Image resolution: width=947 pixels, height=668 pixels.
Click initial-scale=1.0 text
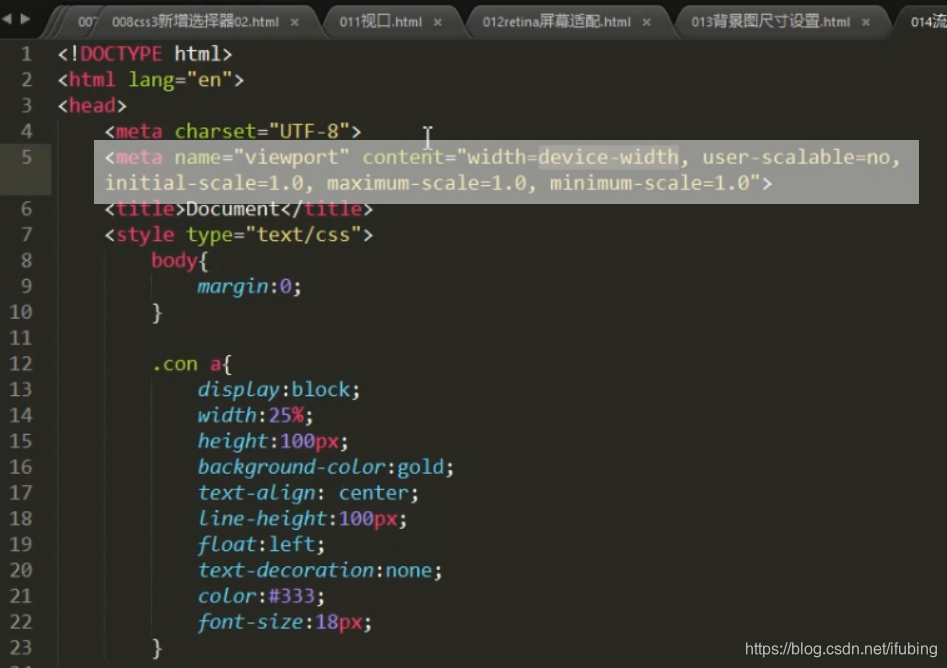pos(204,183)
